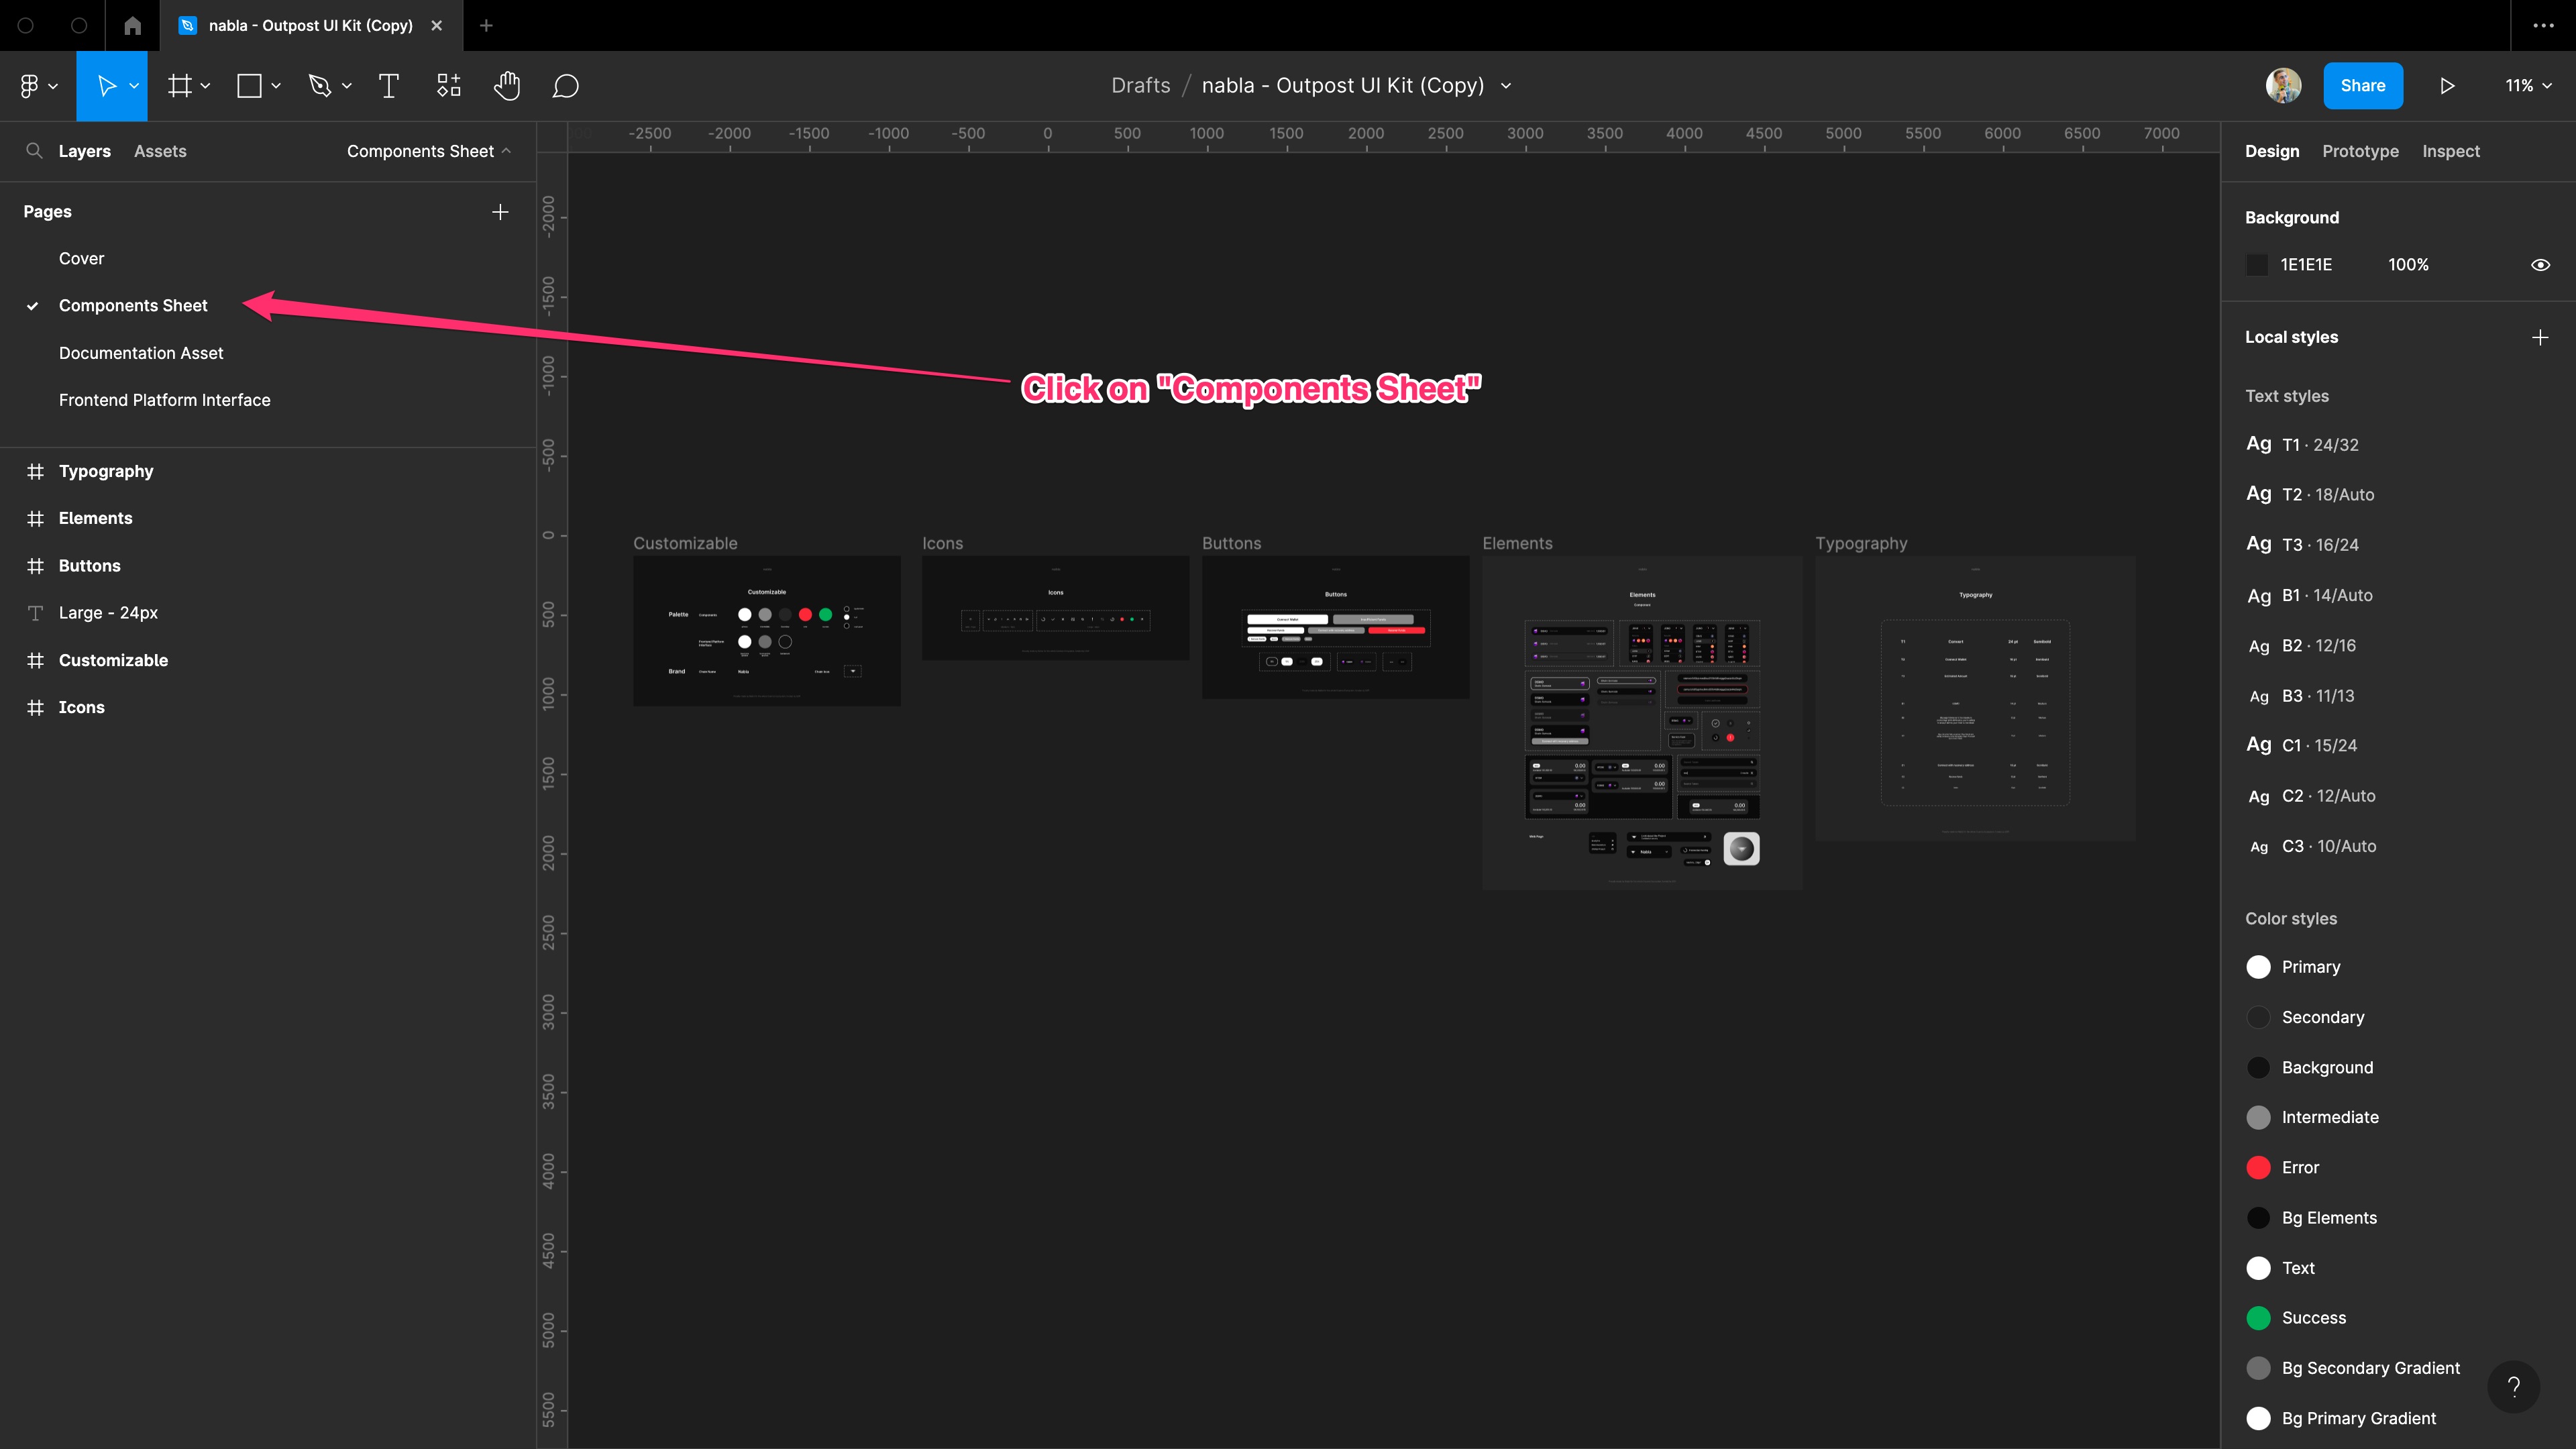
Task: Select the Comment tool
Action: tap(568, 87)
